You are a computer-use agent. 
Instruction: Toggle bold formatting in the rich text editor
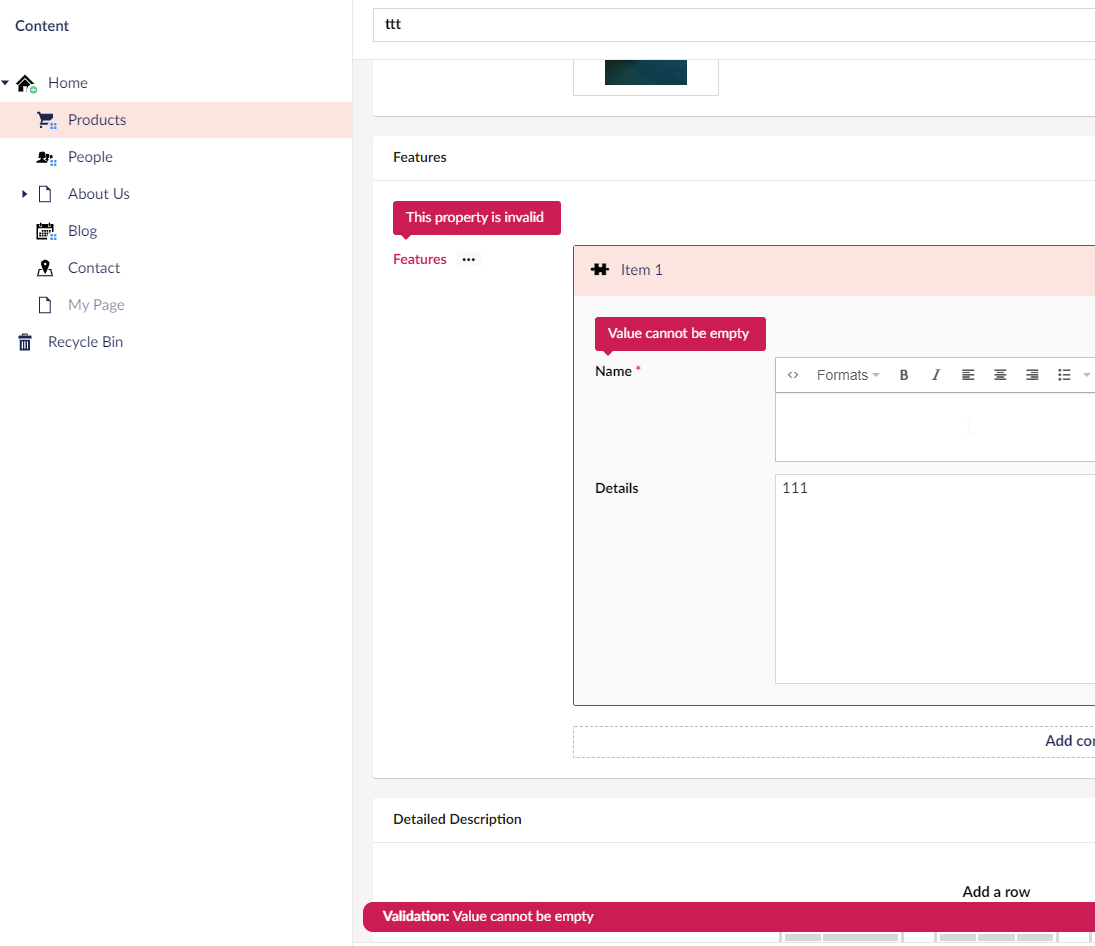pos(903,374)
